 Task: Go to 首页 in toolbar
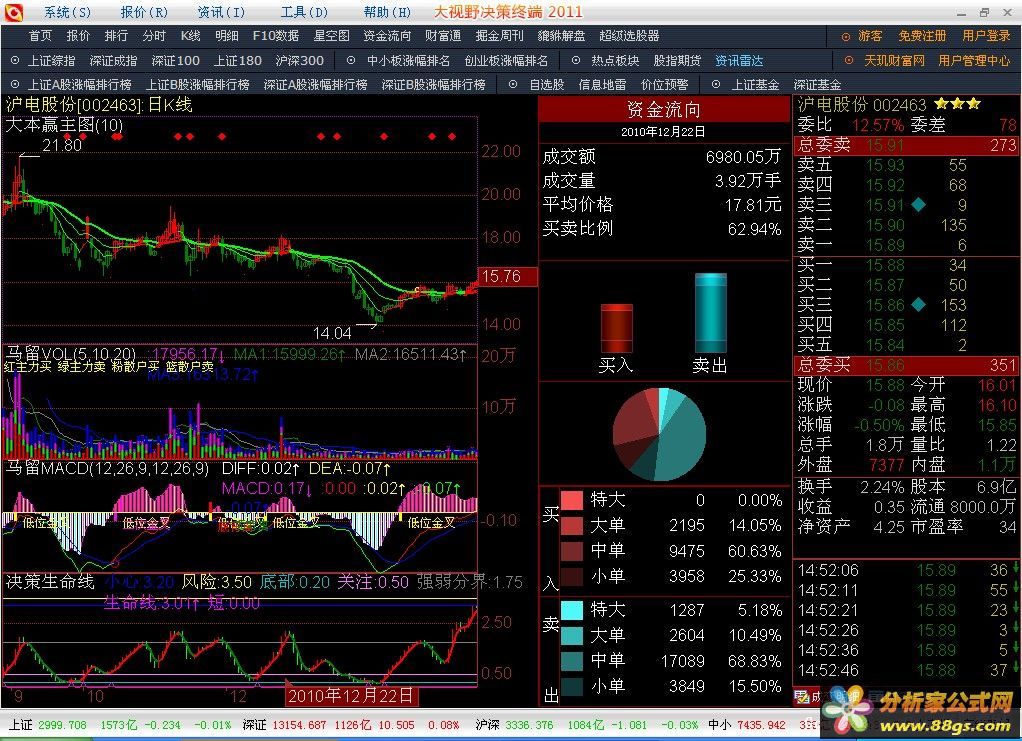40,36
